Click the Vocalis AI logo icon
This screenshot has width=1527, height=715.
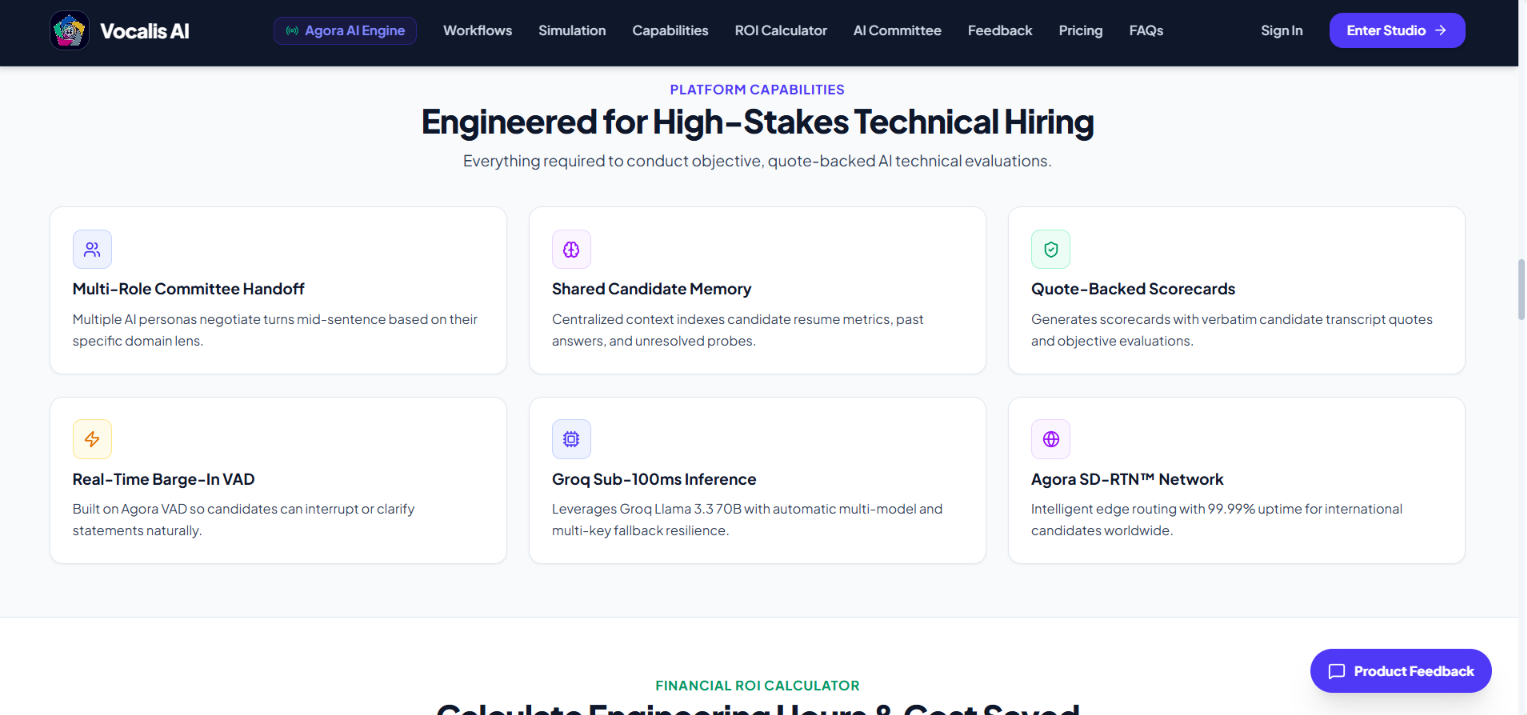click(x=69, y=31)
